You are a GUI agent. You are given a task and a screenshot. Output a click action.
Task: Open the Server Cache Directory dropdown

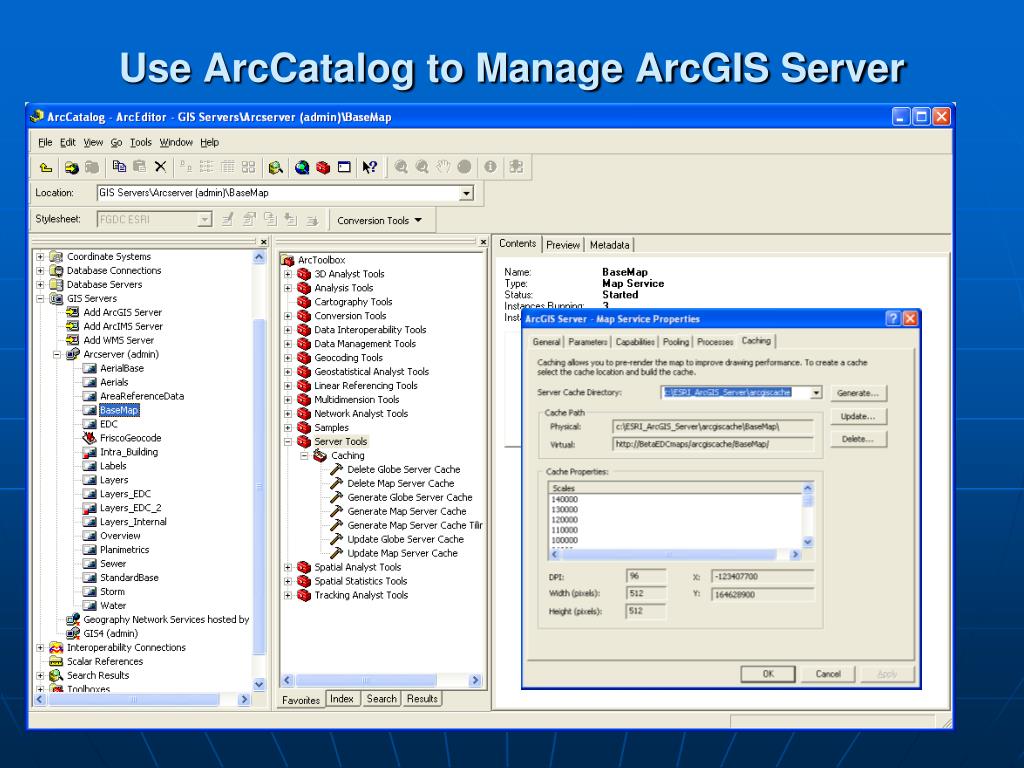pos(816,392)
